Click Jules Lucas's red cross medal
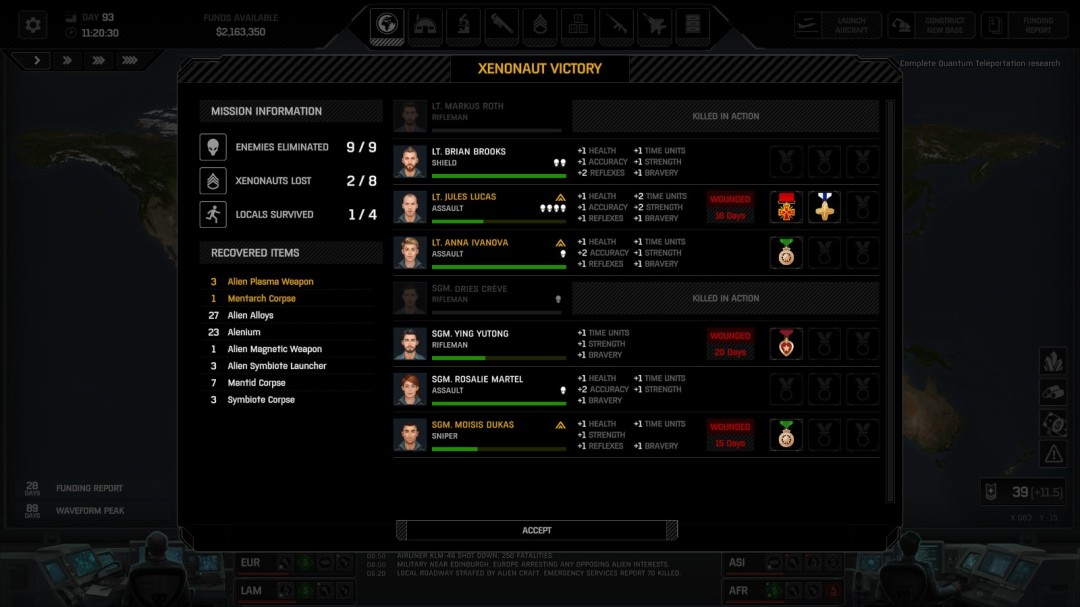Screen dimensions: 1080x607 [786, 207]
